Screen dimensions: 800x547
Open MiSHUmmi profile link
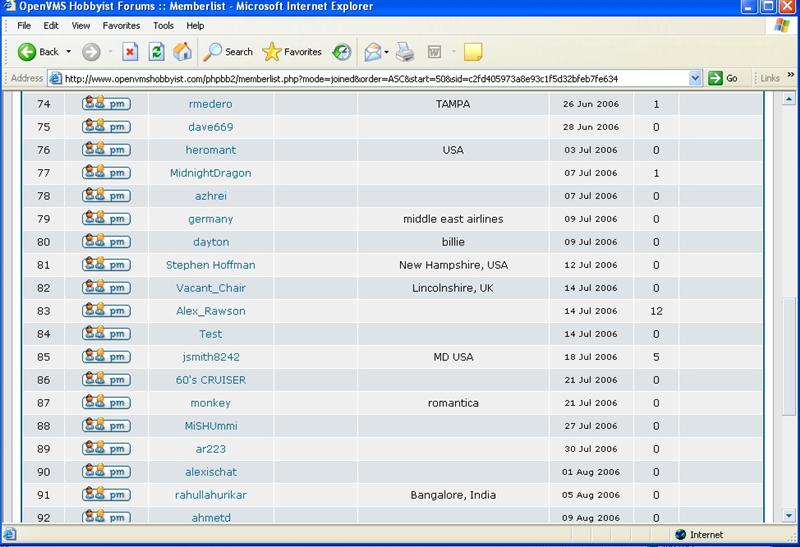click(211, 426)
